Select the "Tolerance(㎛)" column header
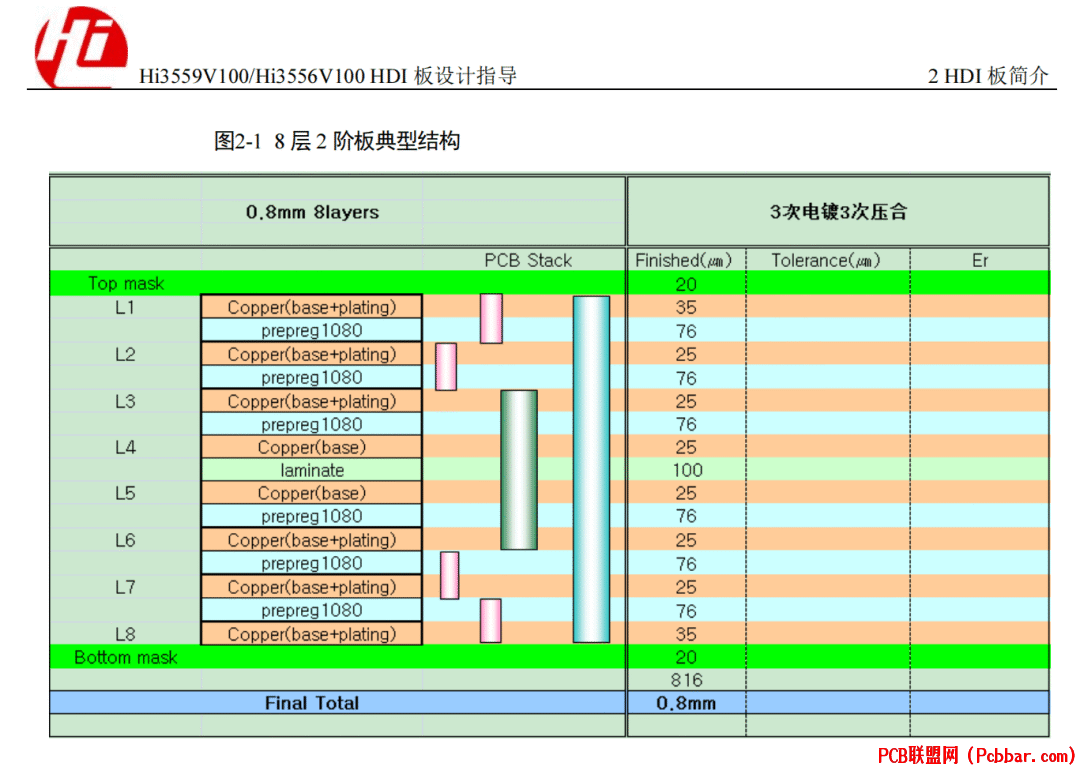The width and height of the screenshot is (1080, 770). coord(826,260)
